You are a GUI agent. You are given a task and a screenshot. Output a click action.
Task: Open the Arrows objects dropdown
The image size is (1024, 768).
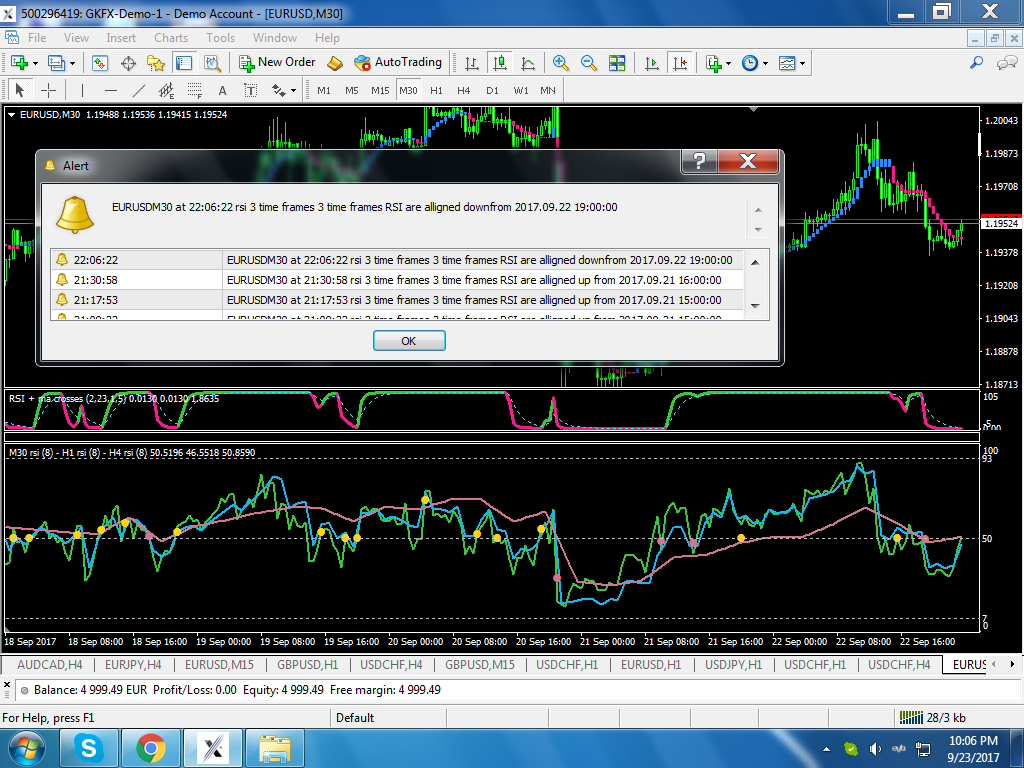click(x=283, y=90)
